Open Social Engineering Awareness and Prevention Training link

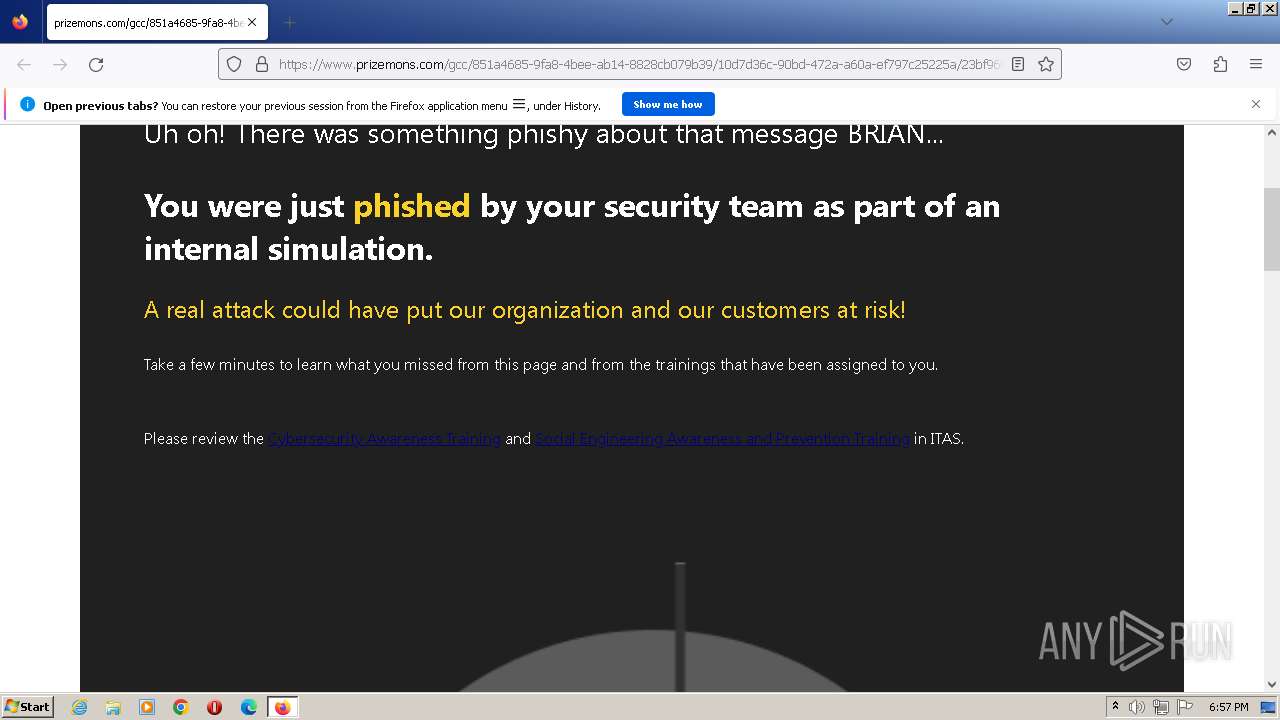pyautogui.click(x=722, y=438)
